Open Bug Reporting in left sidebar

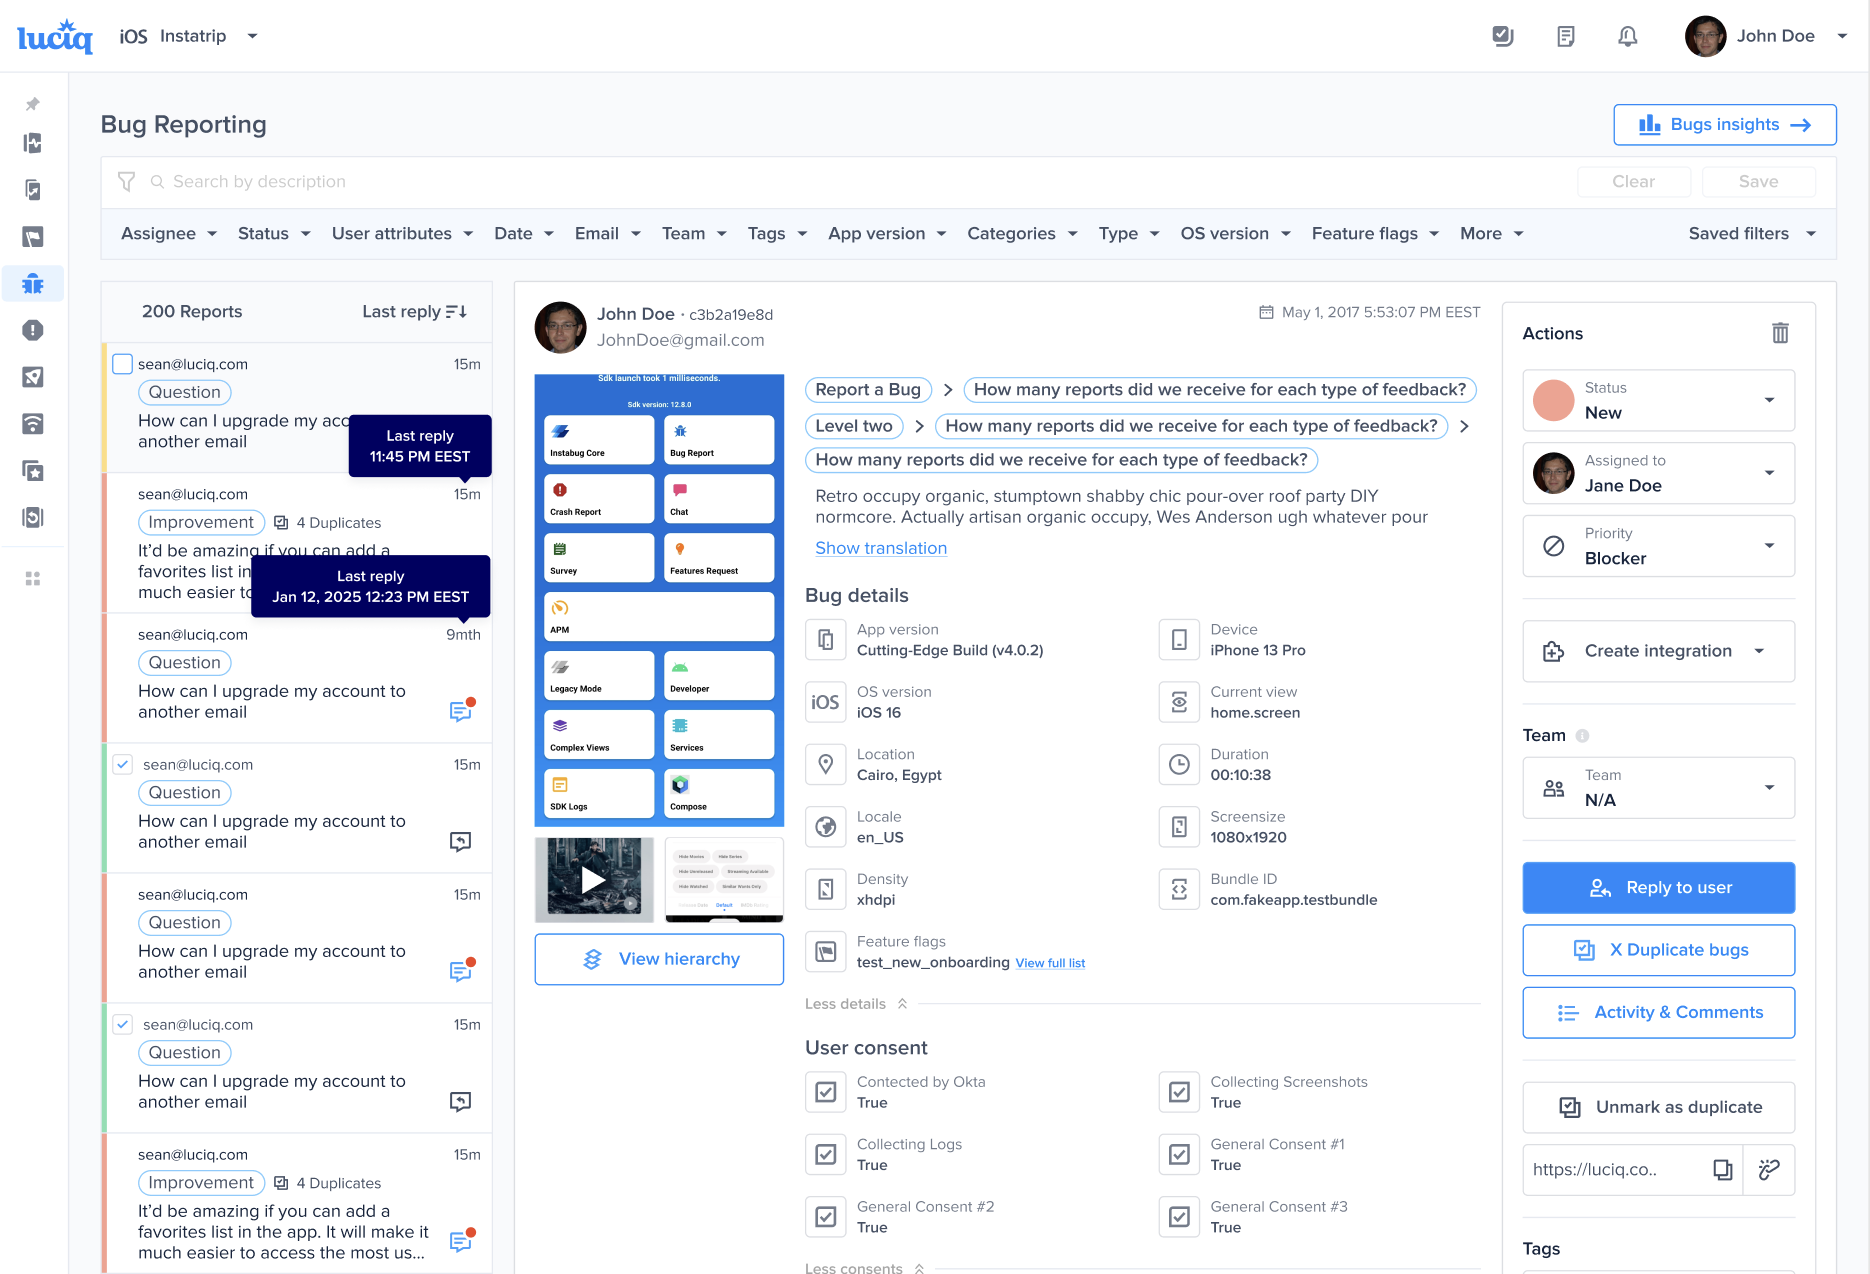pos(33,284)
